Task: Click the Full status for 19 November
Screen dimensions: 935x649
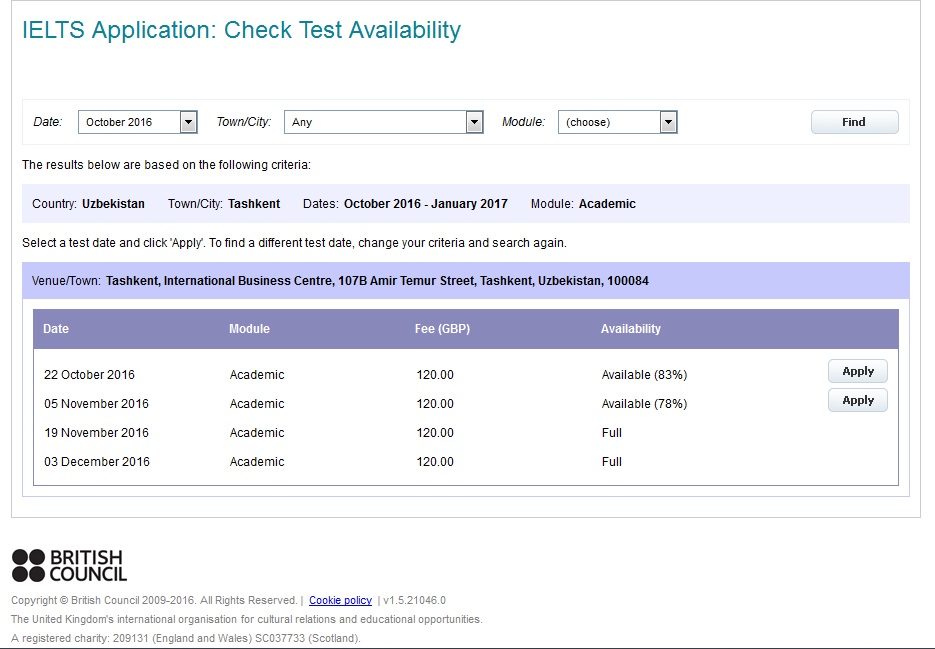Action: click(612, 433)
